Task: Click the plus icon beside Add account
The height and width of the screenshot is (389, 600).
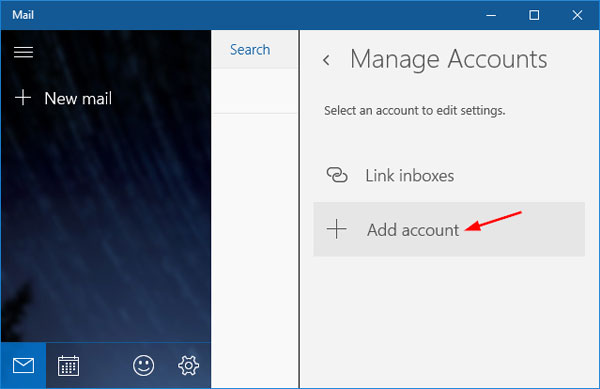Action: tap(337, 229)
